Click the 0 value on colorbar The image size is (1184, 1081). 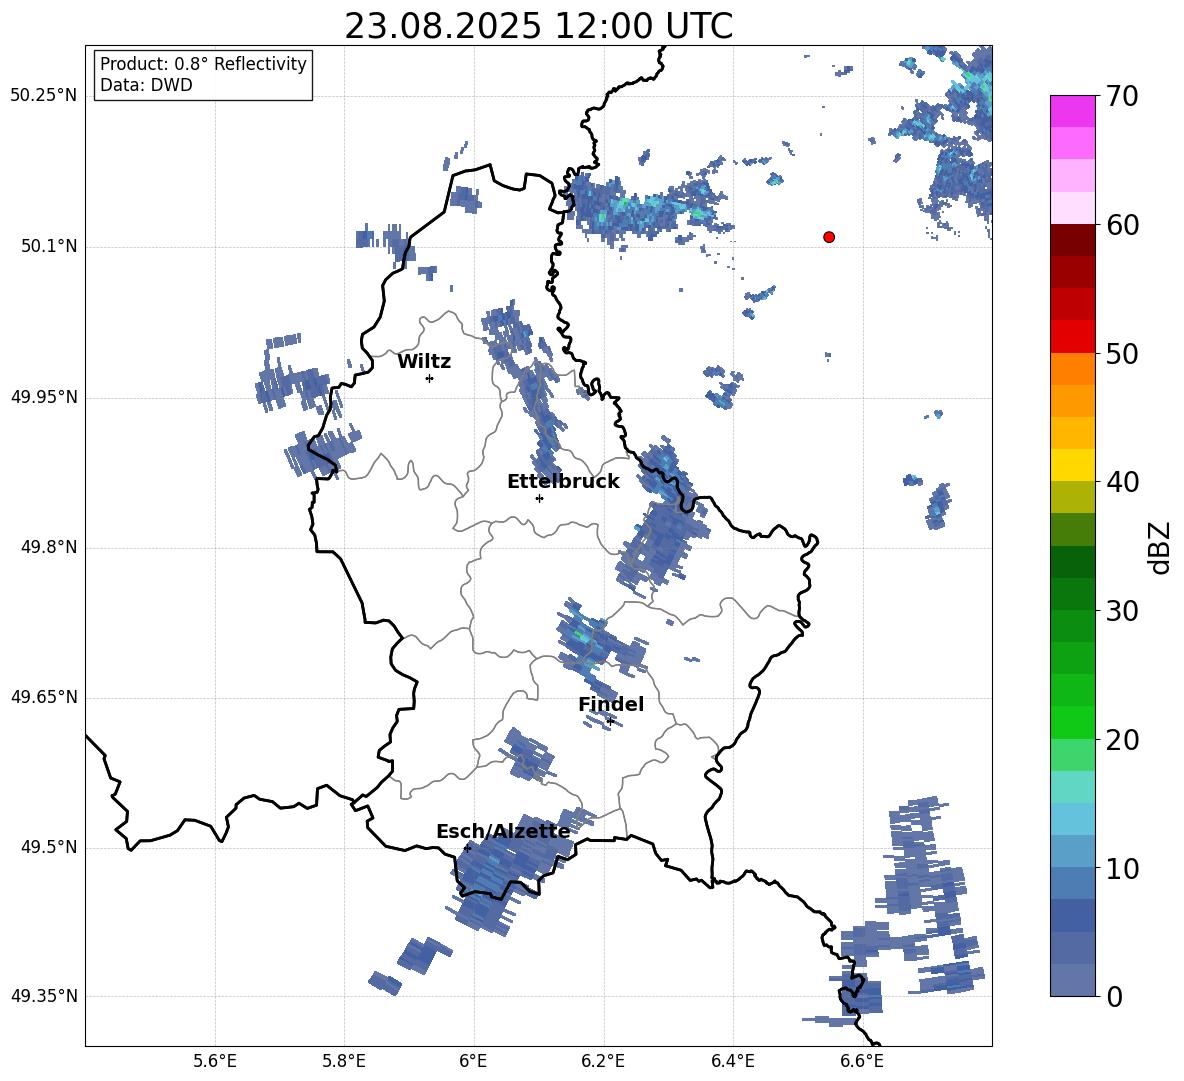[1114, 996]
